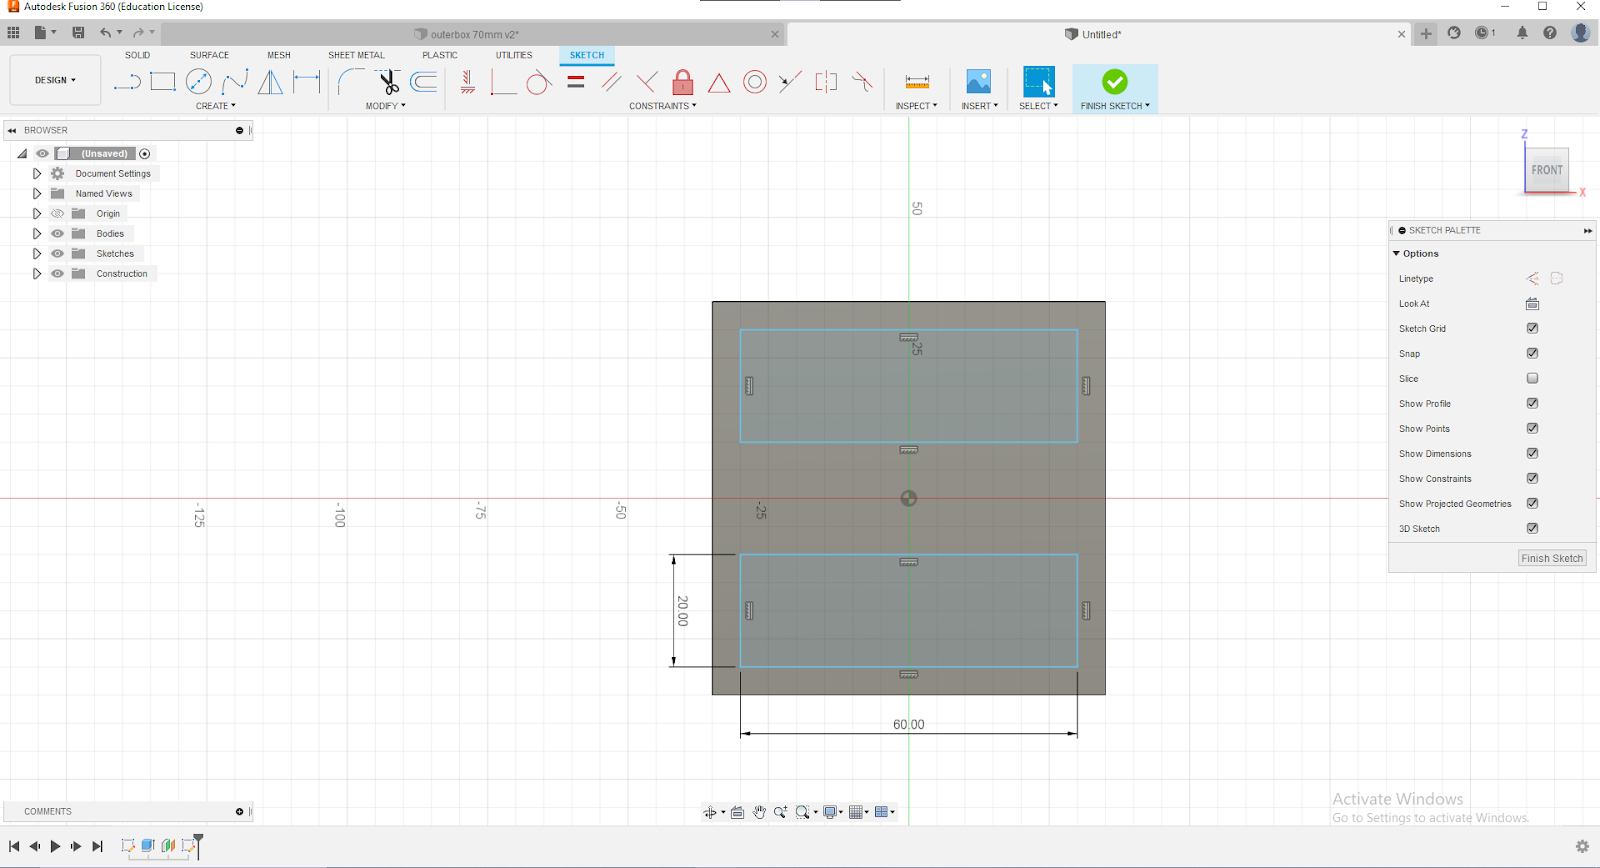Select the 2-point Rectangle tool
1600x868 pixels.
click(163, 82)
